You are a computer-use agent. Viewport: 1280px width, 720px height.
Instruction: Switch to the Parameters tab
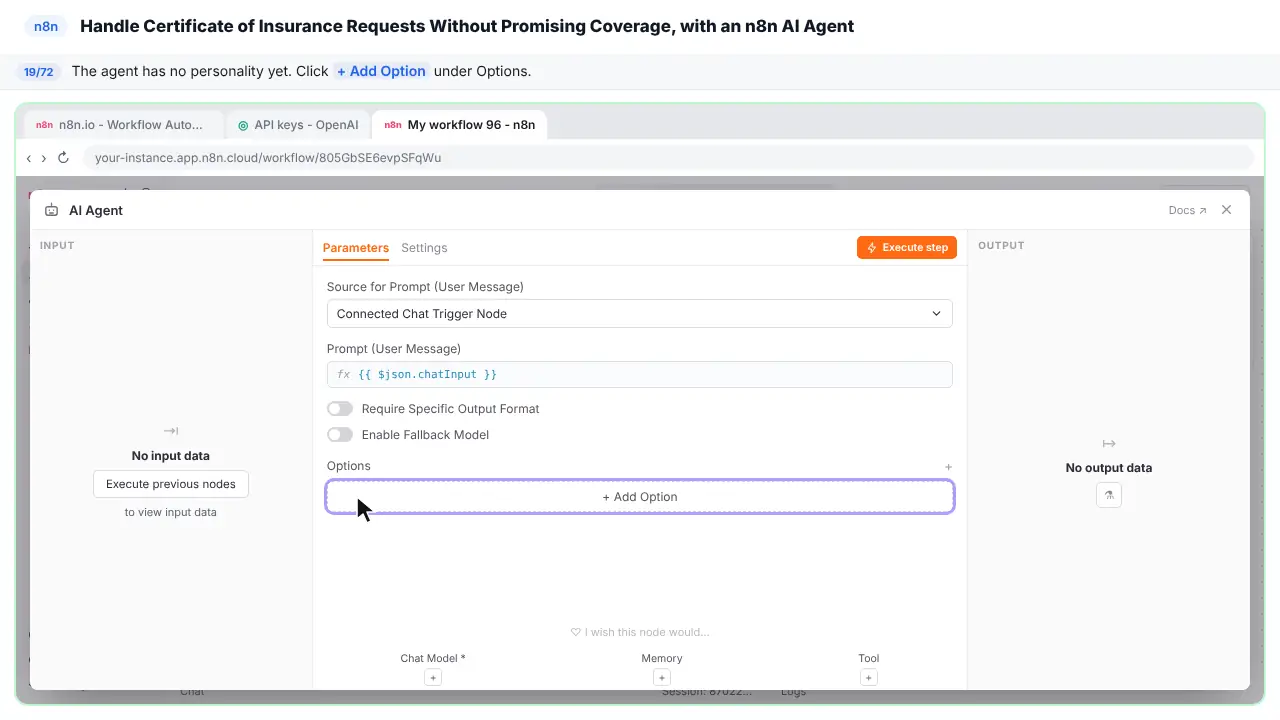[x=356, y=248]
